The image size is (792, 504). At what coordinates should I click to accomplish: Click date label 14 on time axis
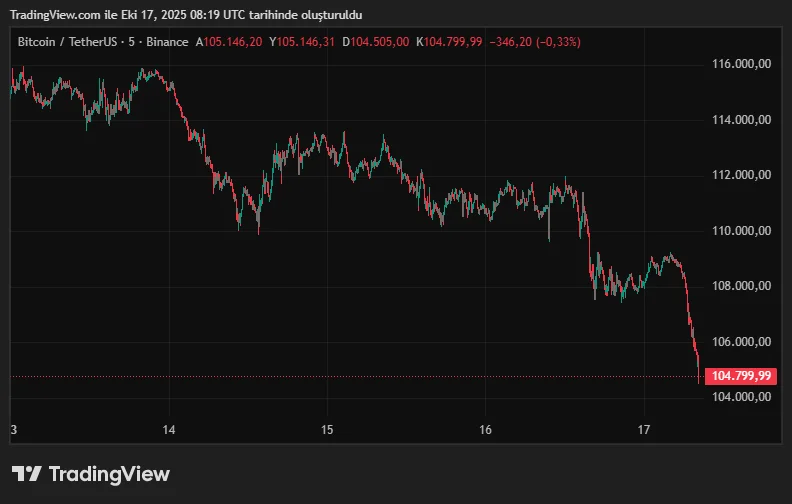pos(169,429)
